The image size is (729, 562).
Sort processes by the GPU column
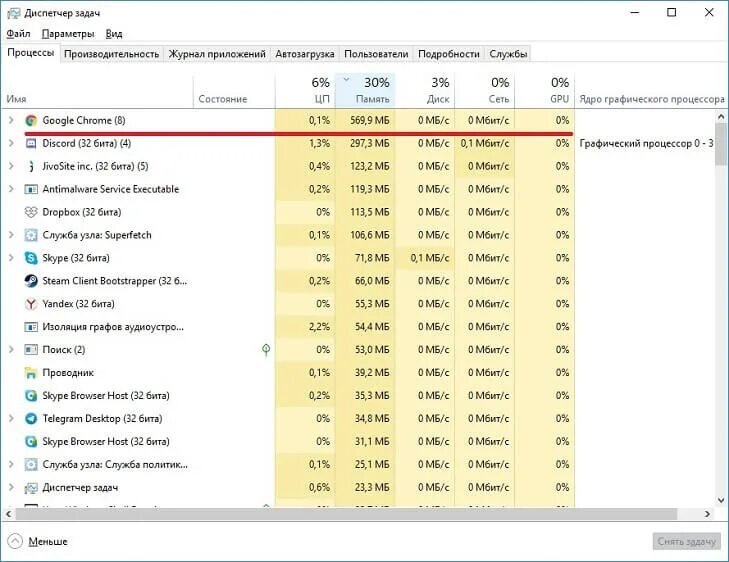544,90
